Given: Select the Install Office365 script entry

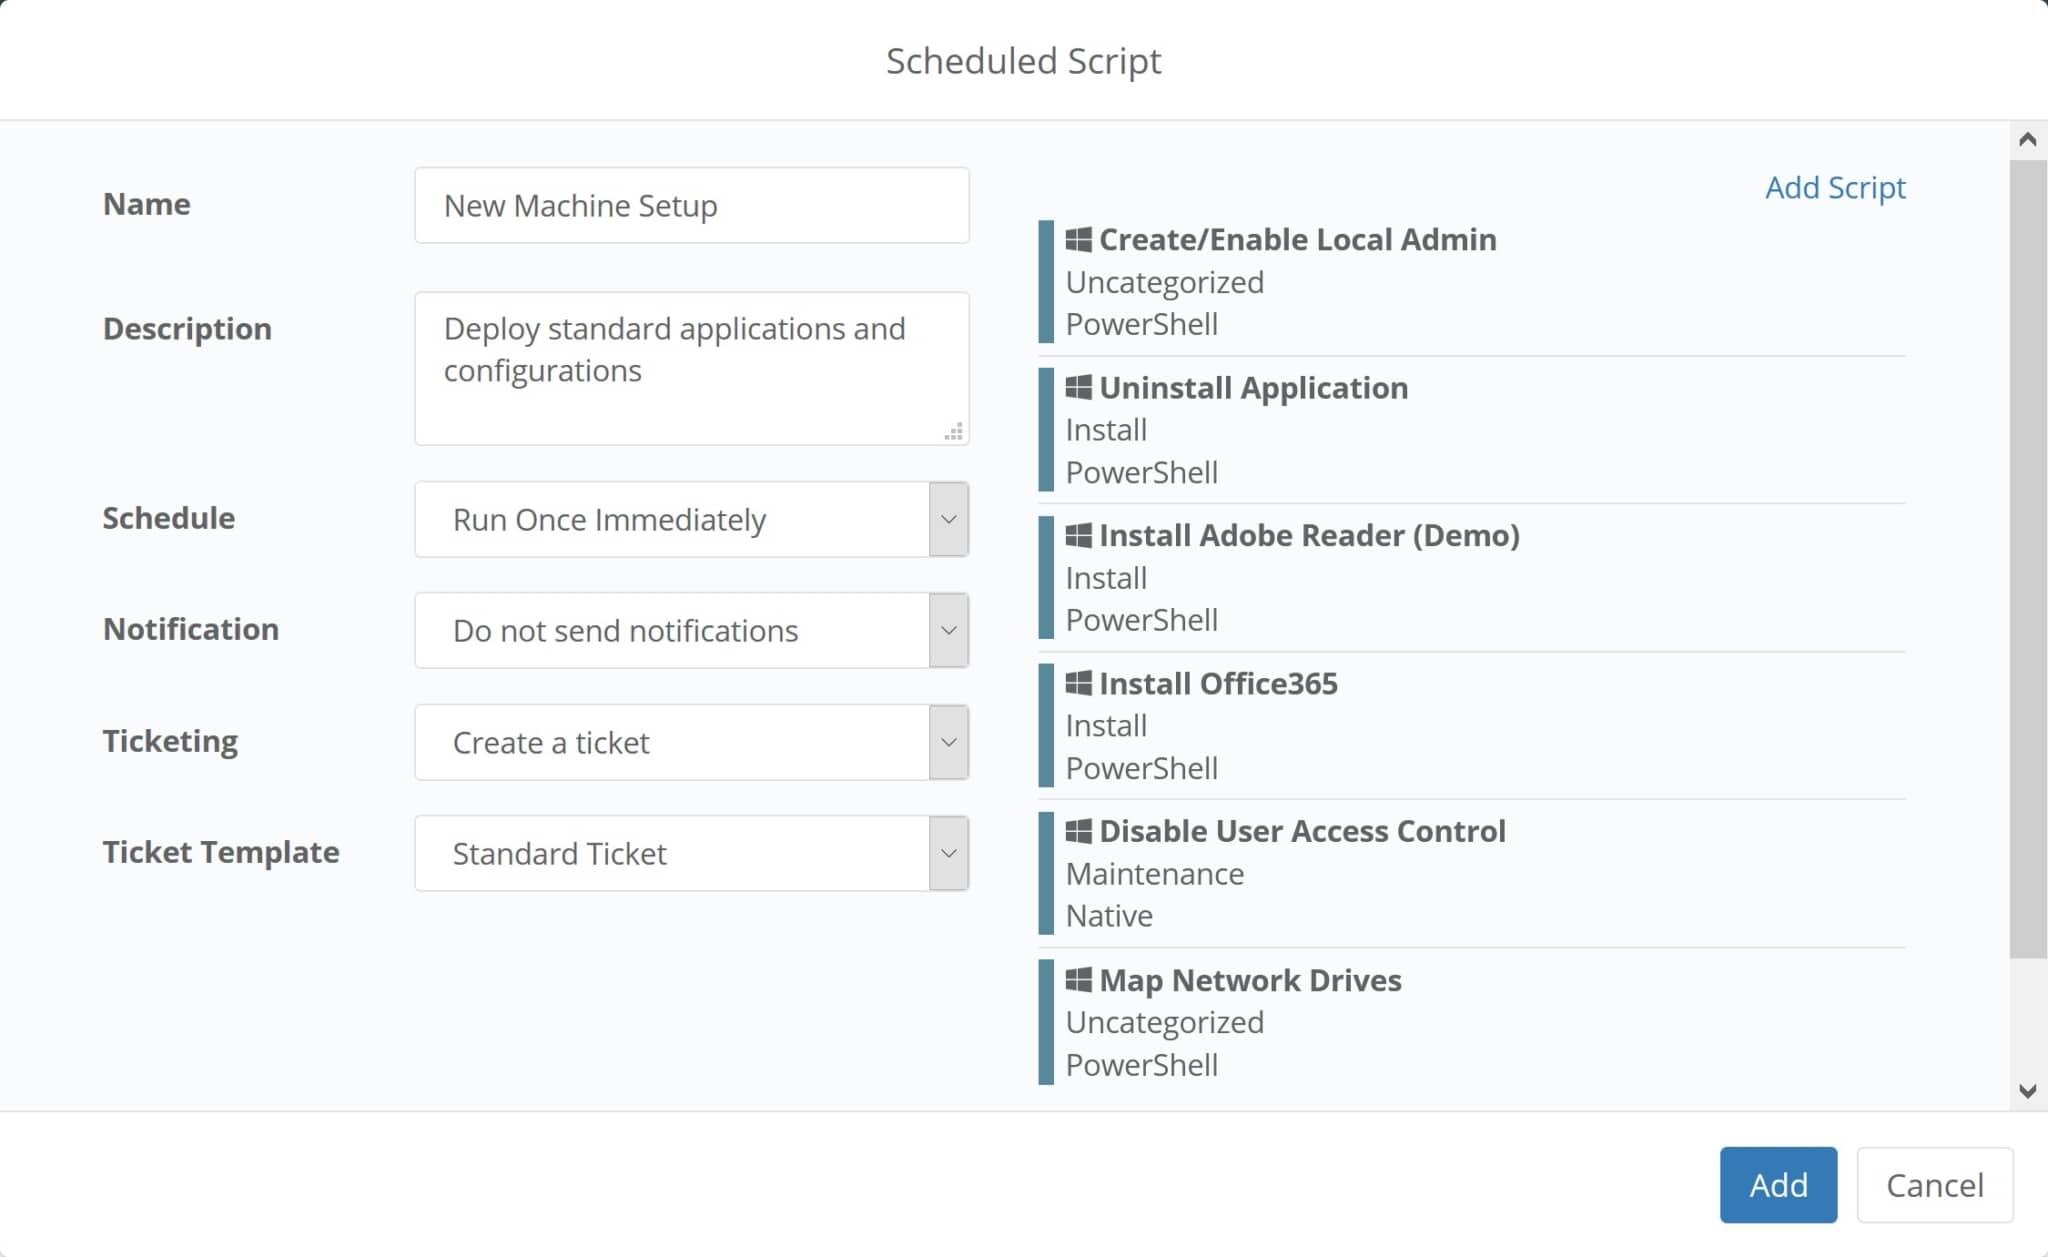Looking at the screenshot, I should [1218, 684].
